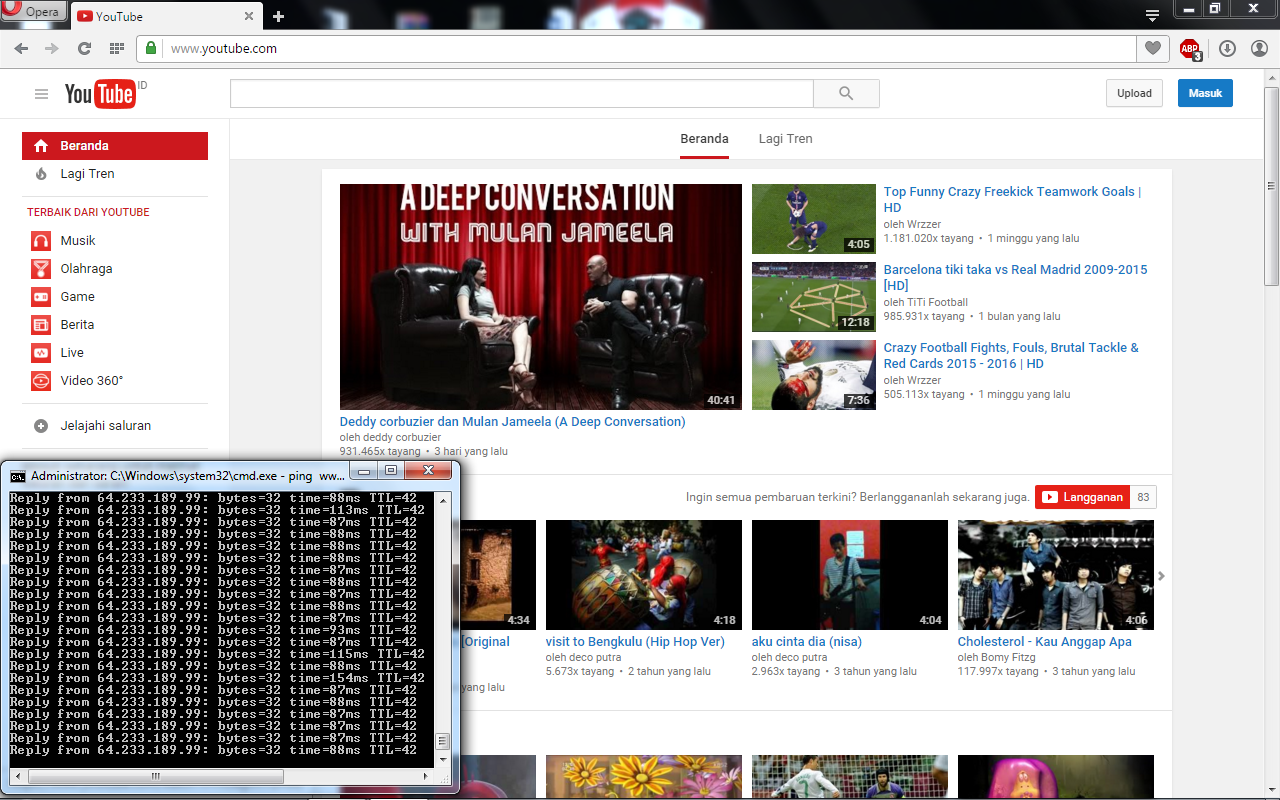Open Opera account profile icon
This screenshot has width=1280, height=800.
tap(1259, 48)
